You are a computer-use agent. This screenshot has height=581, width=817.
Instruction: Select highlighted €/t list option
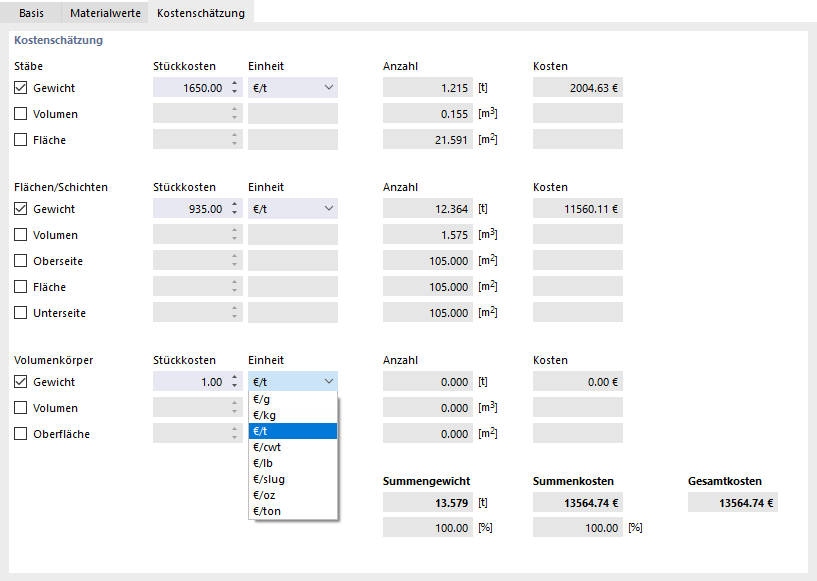coord(293,431)
